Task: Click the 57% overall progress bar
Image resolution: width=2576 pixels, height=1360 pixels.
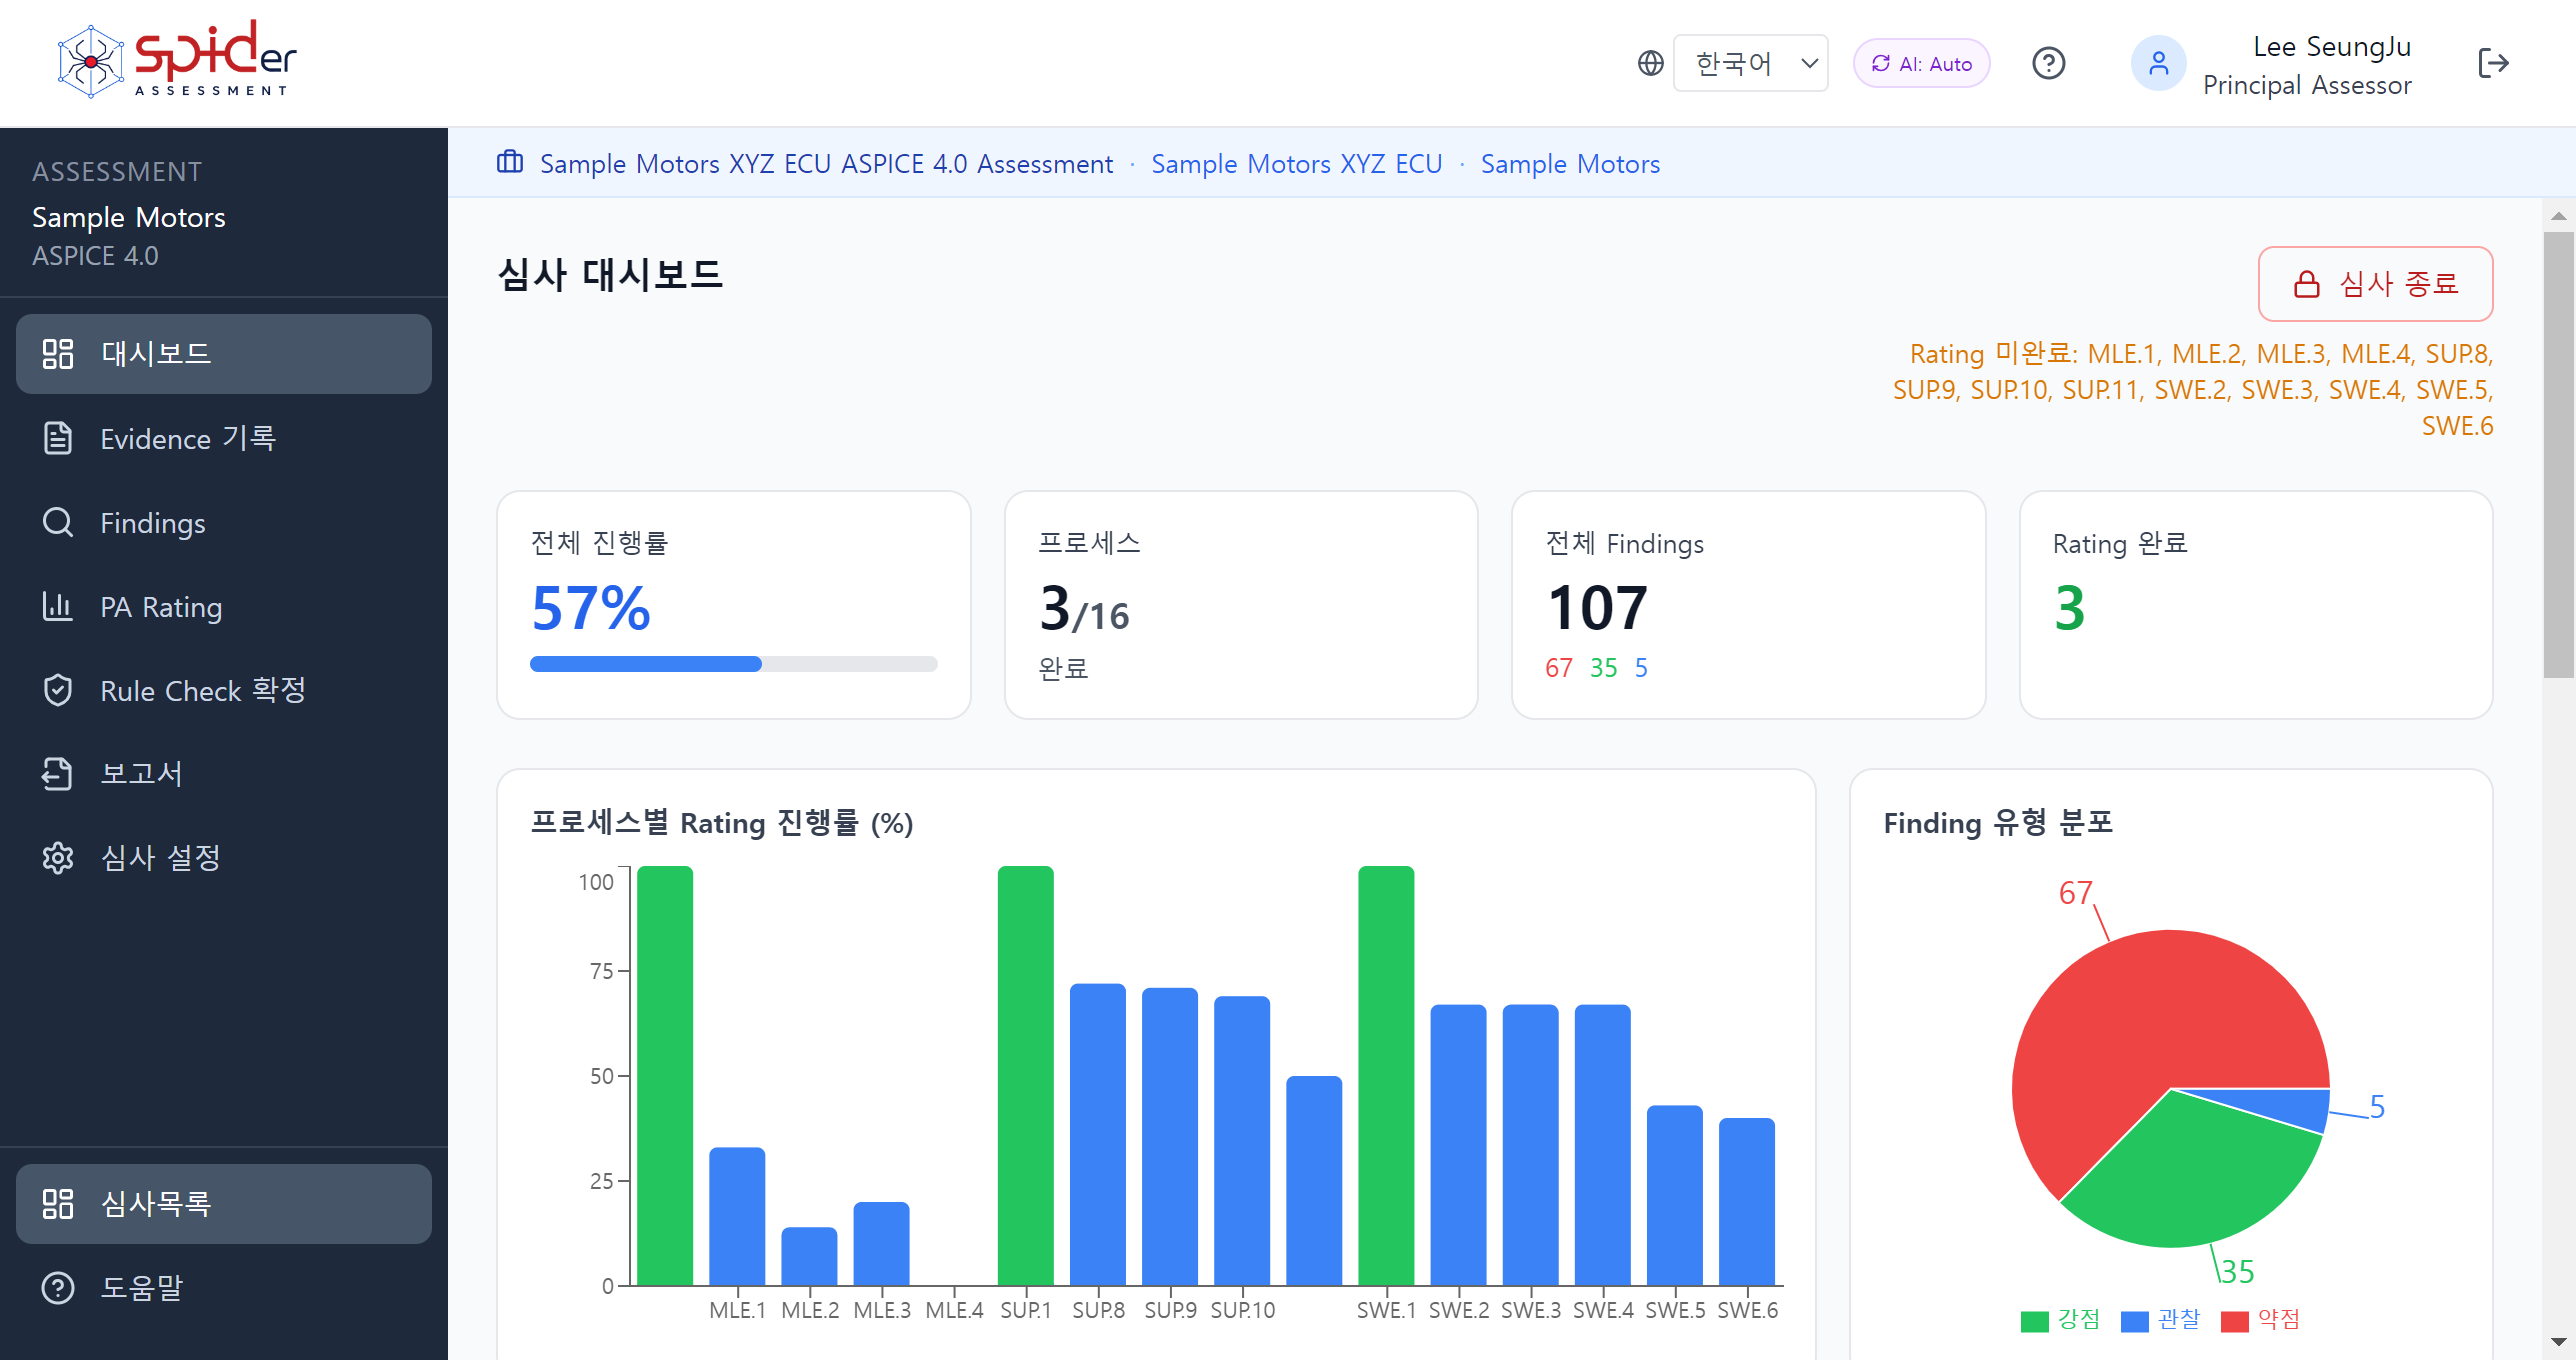Action: tap(734, 664)
